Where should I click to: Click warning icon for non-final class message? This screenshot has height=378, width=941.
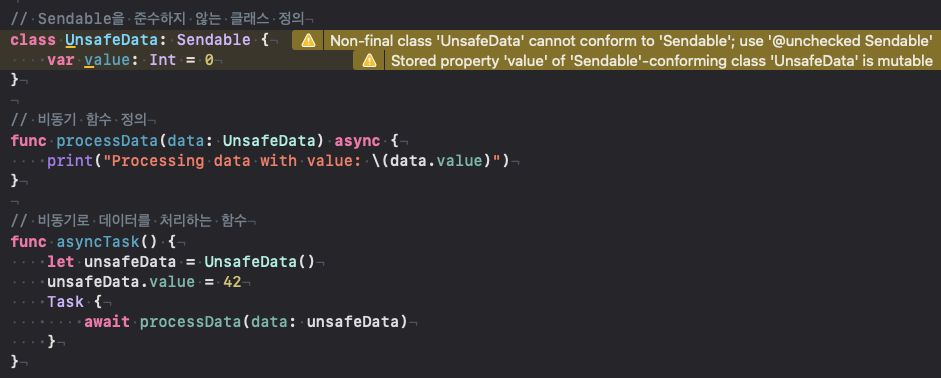pyautogui.click(x=308, y=41)
